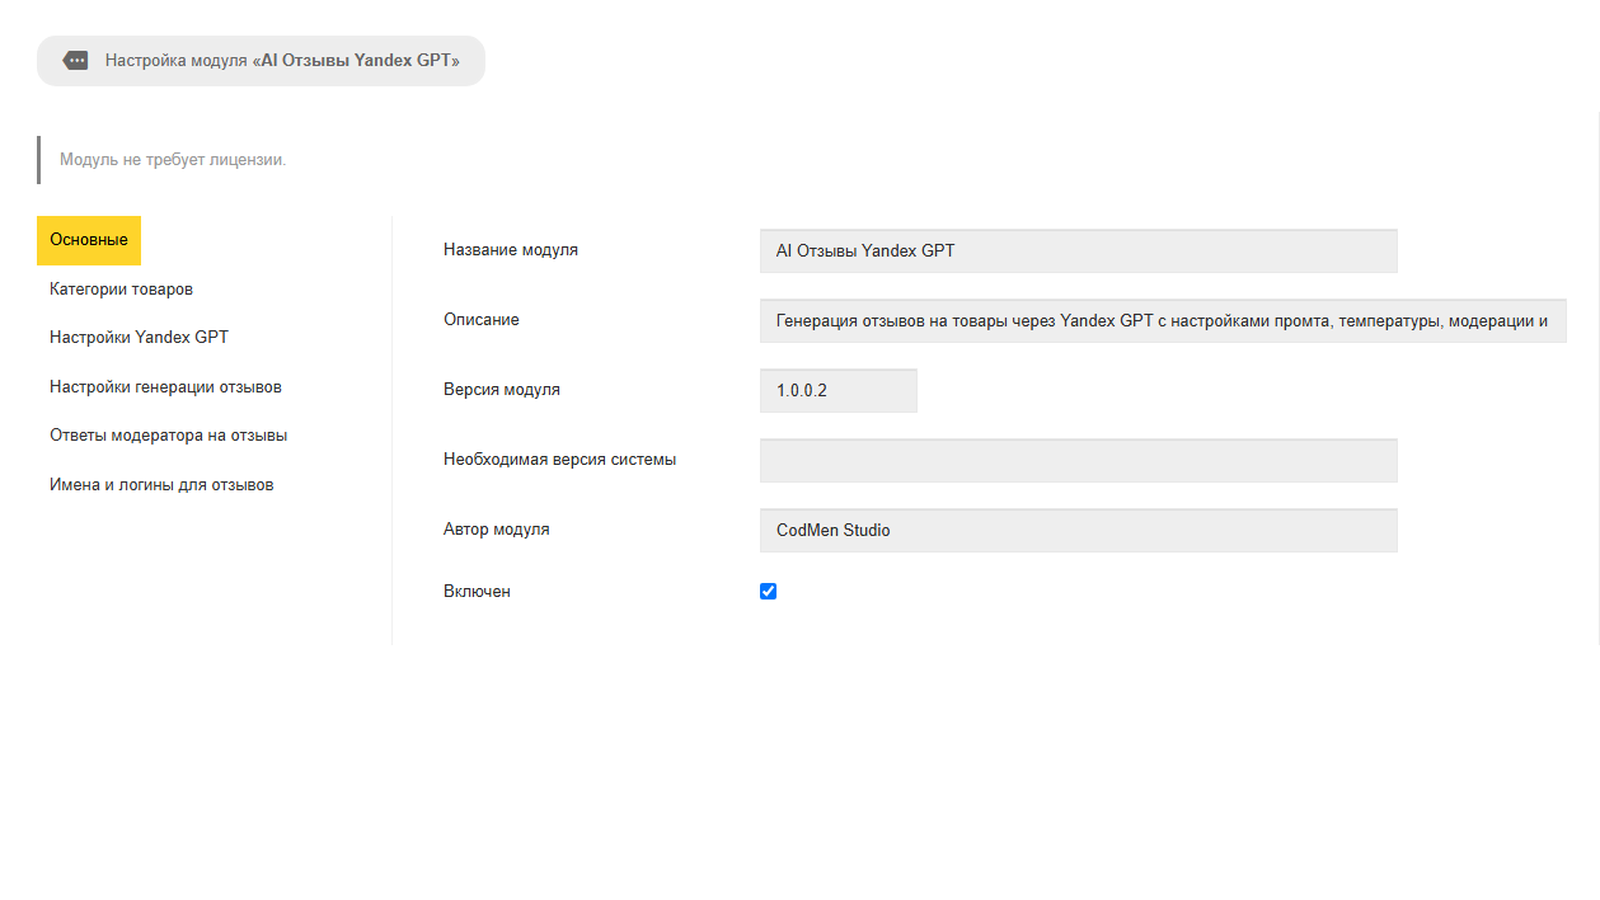
Task: Select Ответы модератора на отзывы
Action: point(169,435)
